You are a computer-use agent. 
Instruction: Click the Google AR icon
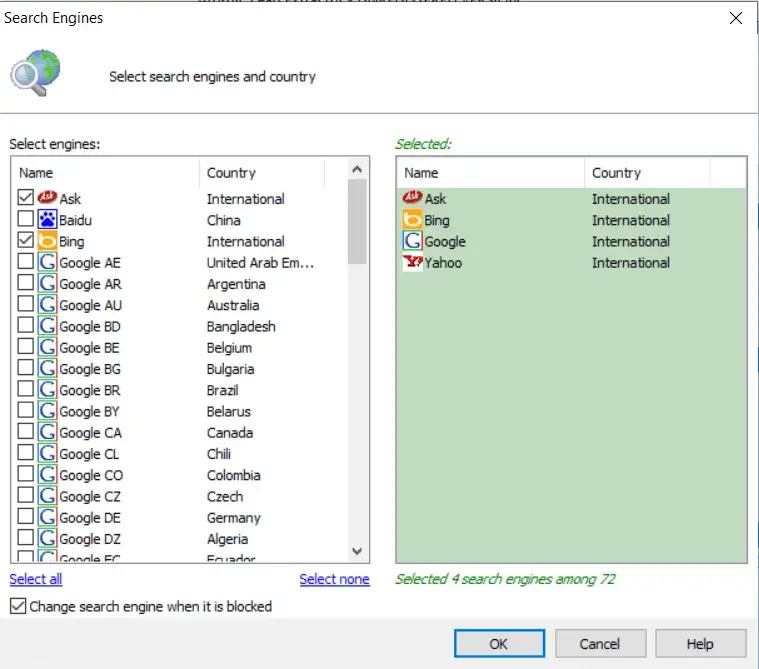47,283
